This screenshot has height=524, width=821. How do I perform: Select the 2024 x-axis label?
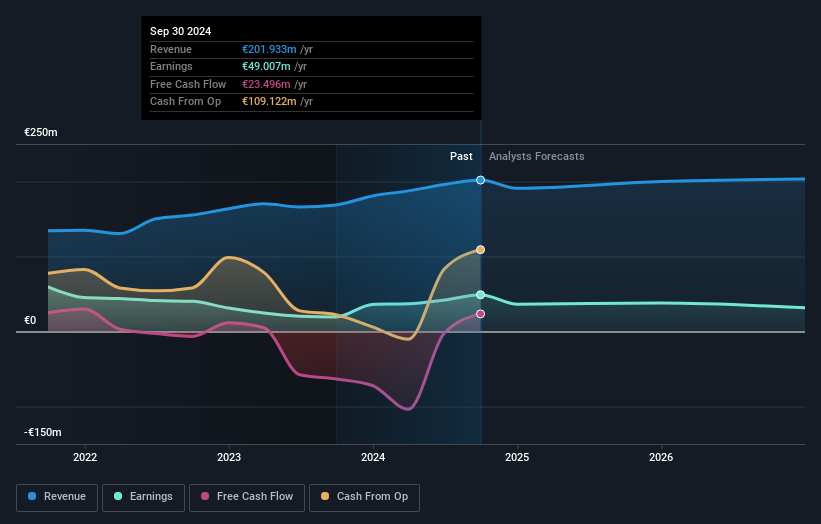(x=373, y=458)
